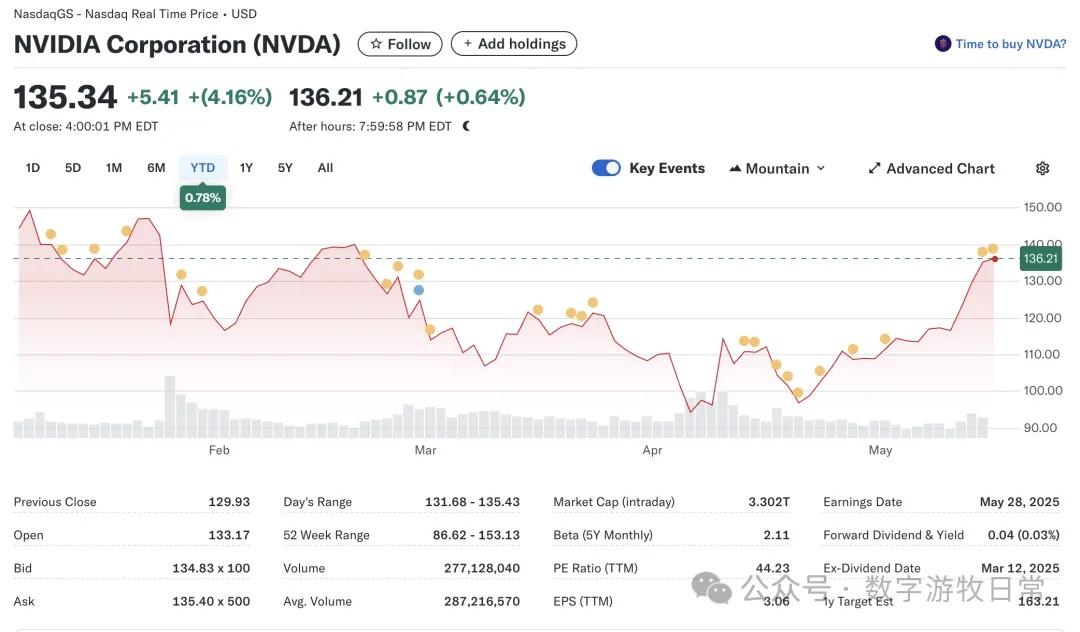Click the Mountain chart type icon
This screenshot has height=632, width=1080.
pyautogui.click(x=736, y=168)
